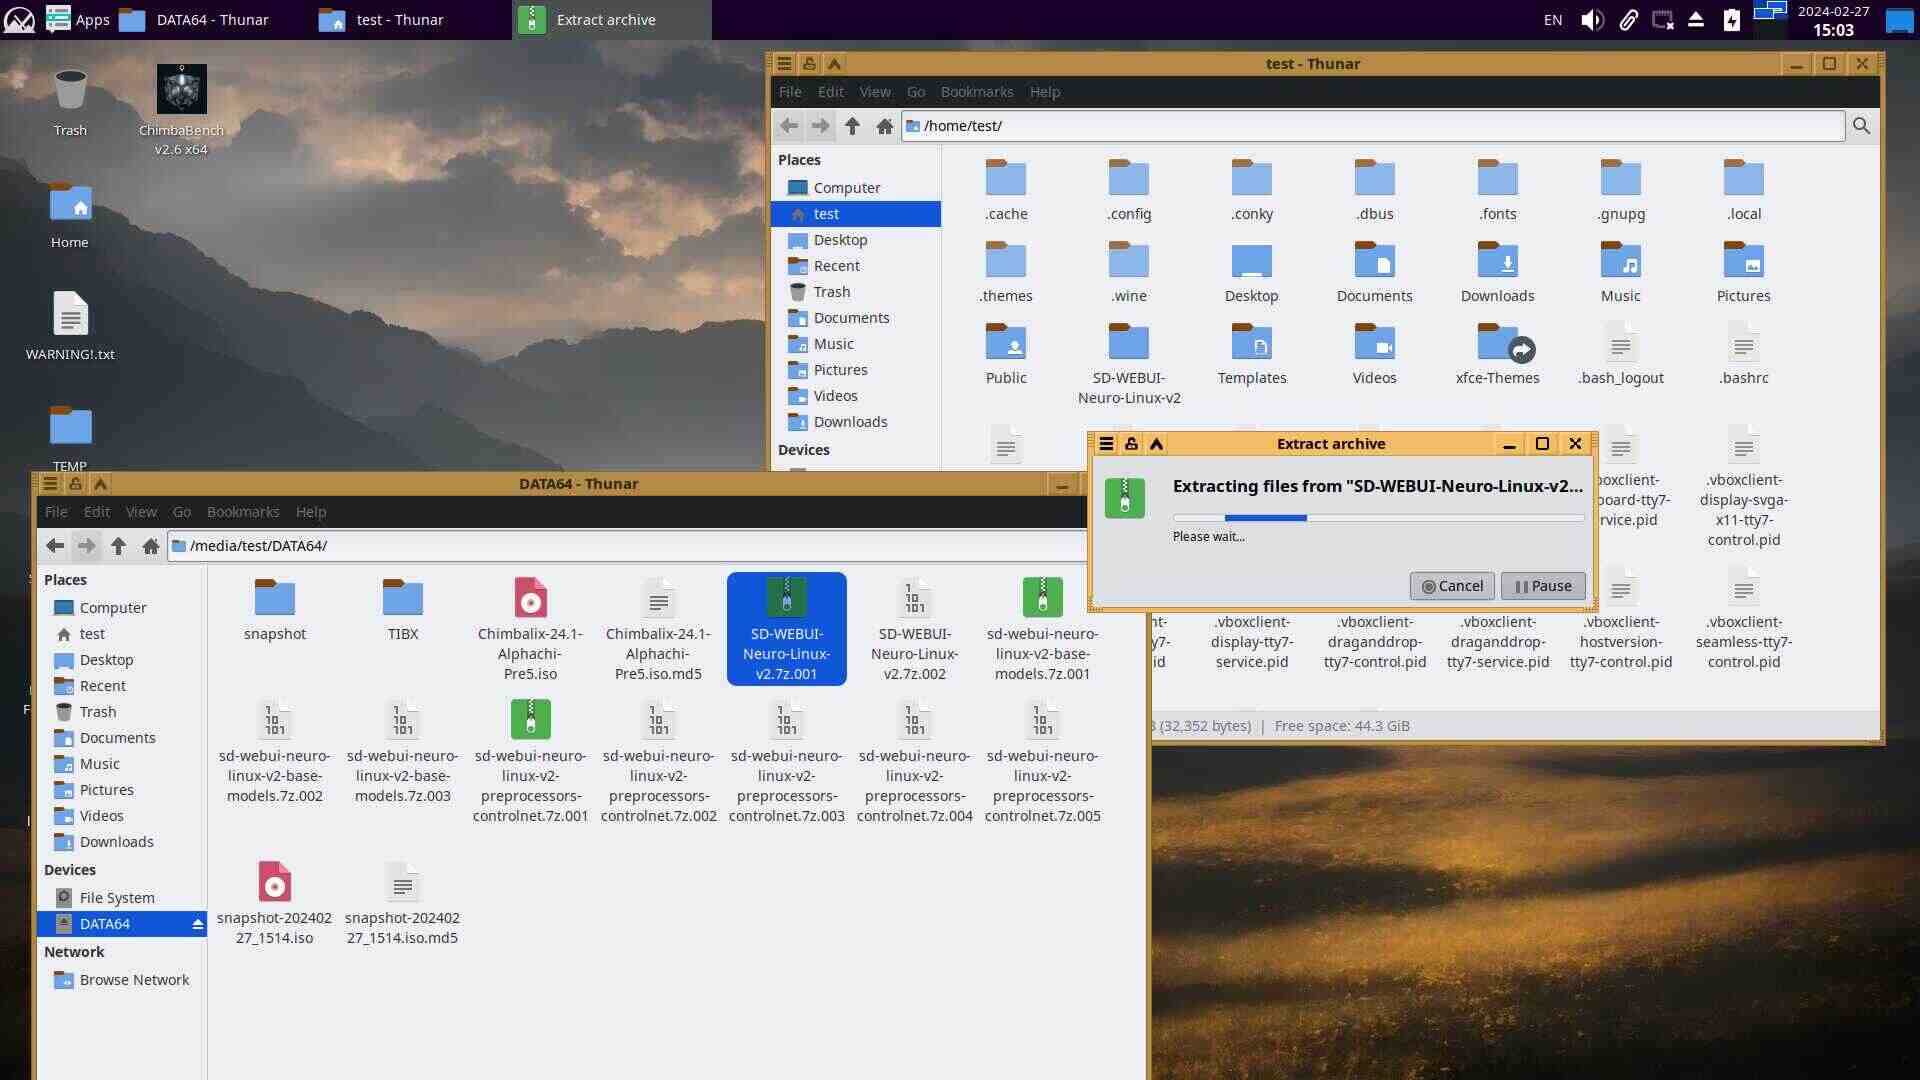Click the home icon in DATA64 toolbar
The image size is (1920, 1080).
151,546
